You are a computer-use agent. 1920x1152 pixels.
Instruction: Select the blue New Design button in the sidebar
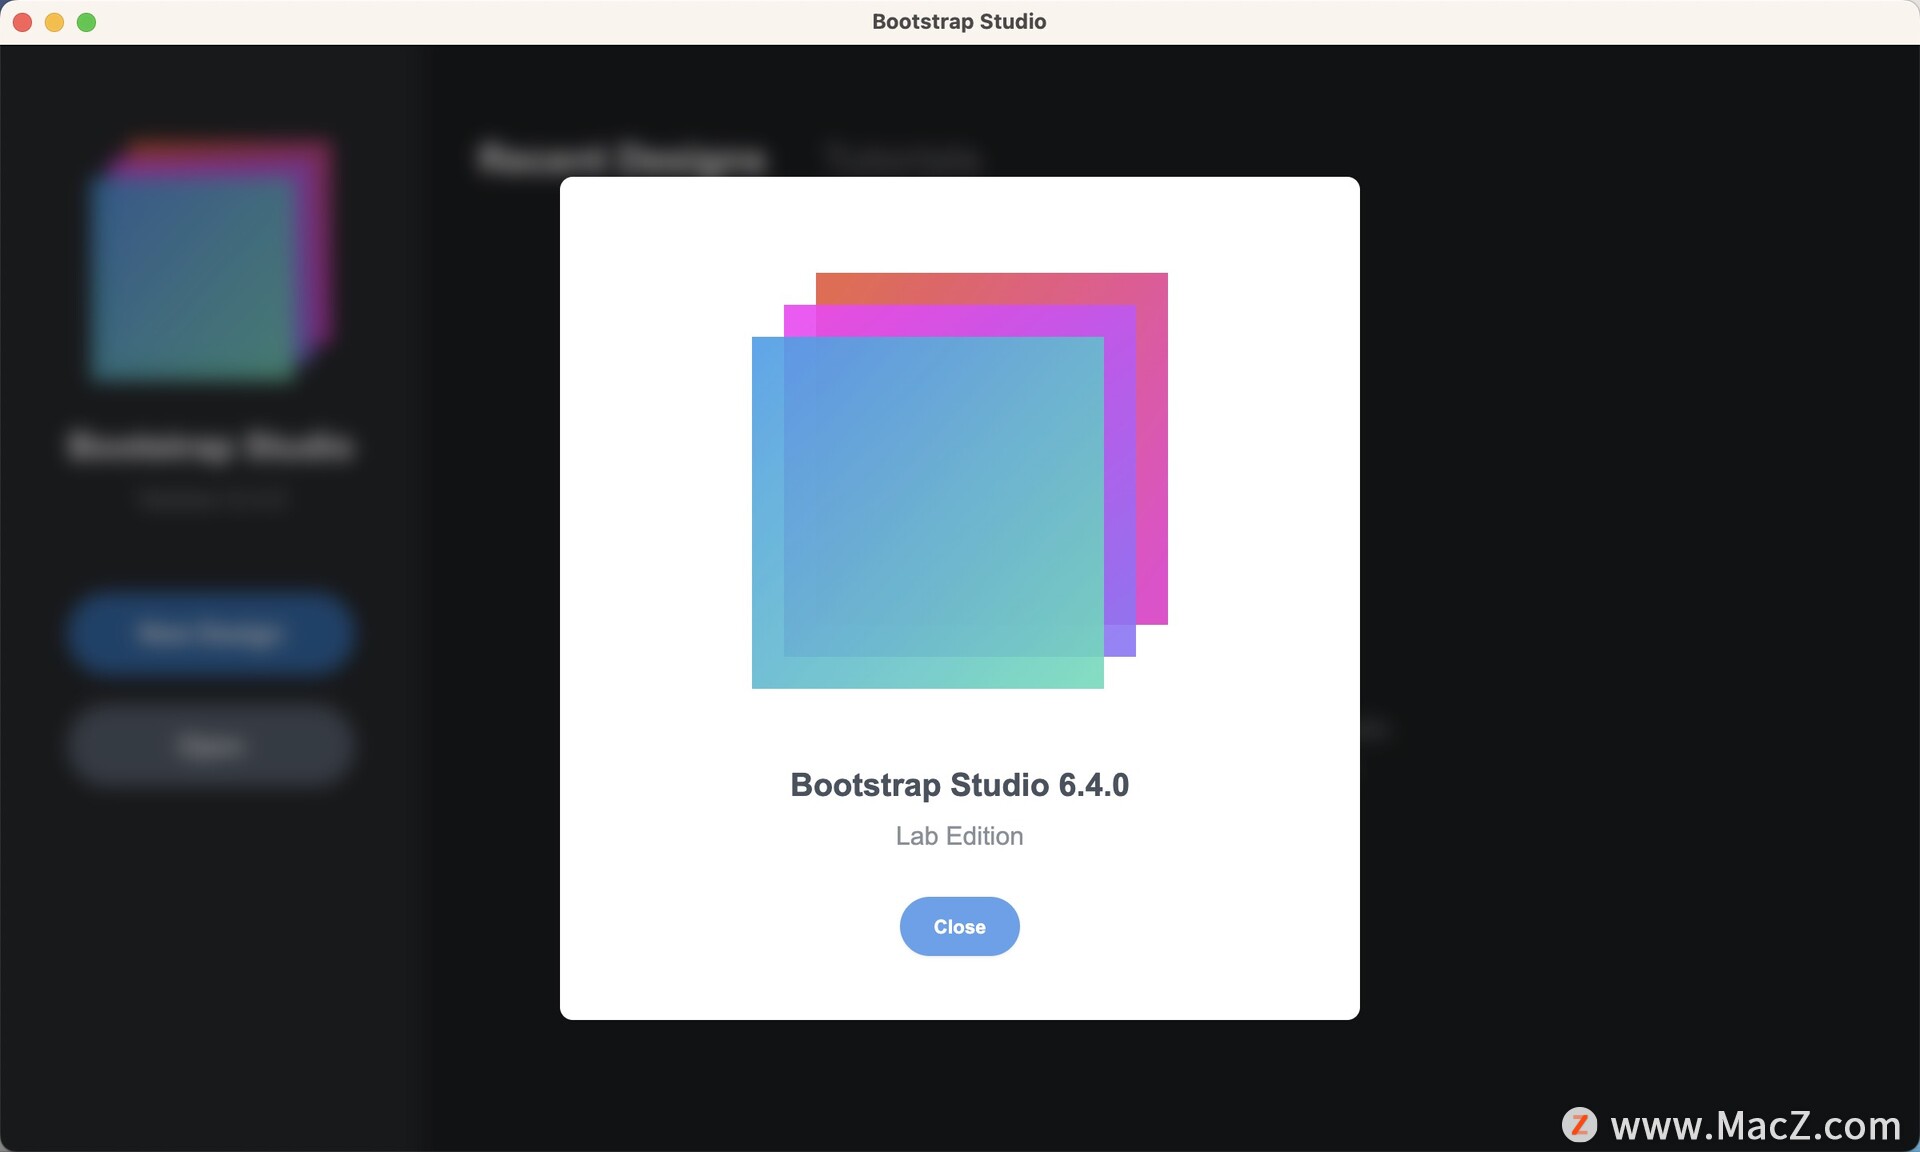[210, 634]
